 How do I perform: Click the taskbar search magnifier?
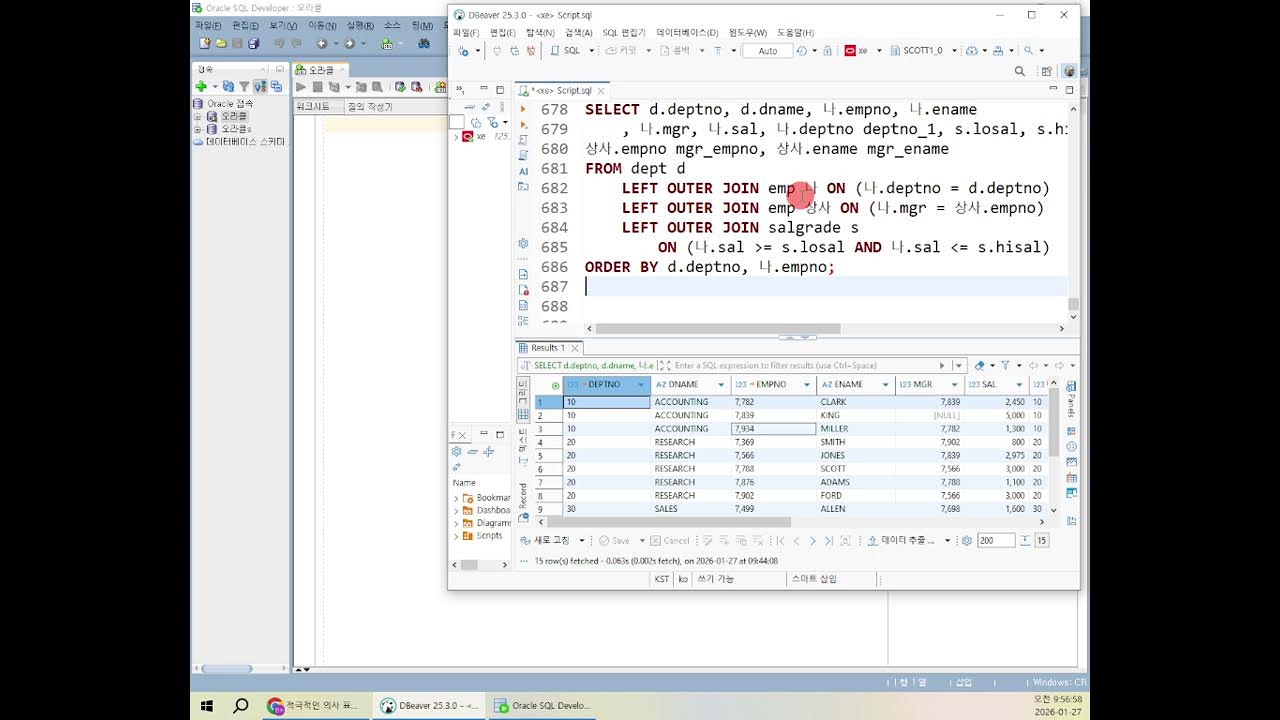coord(241,705)
